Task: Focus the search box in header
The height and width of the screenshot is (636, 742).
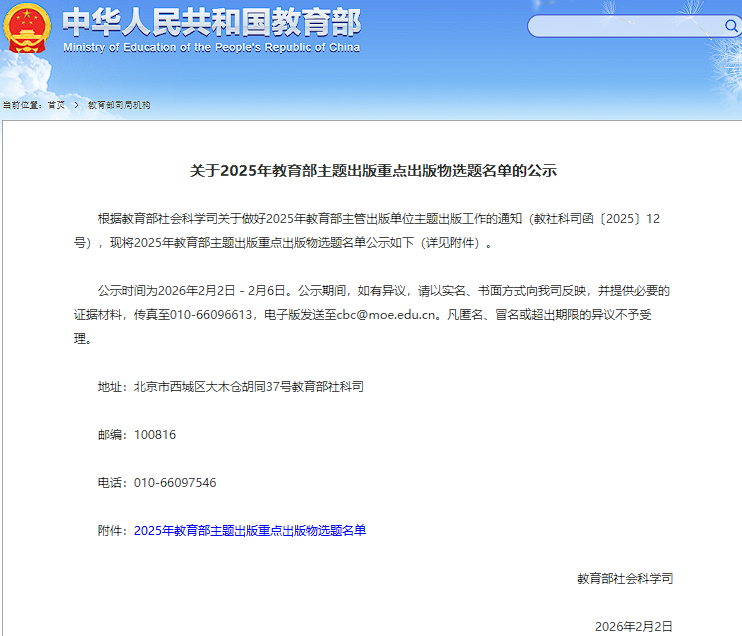Action: [630, 26]
